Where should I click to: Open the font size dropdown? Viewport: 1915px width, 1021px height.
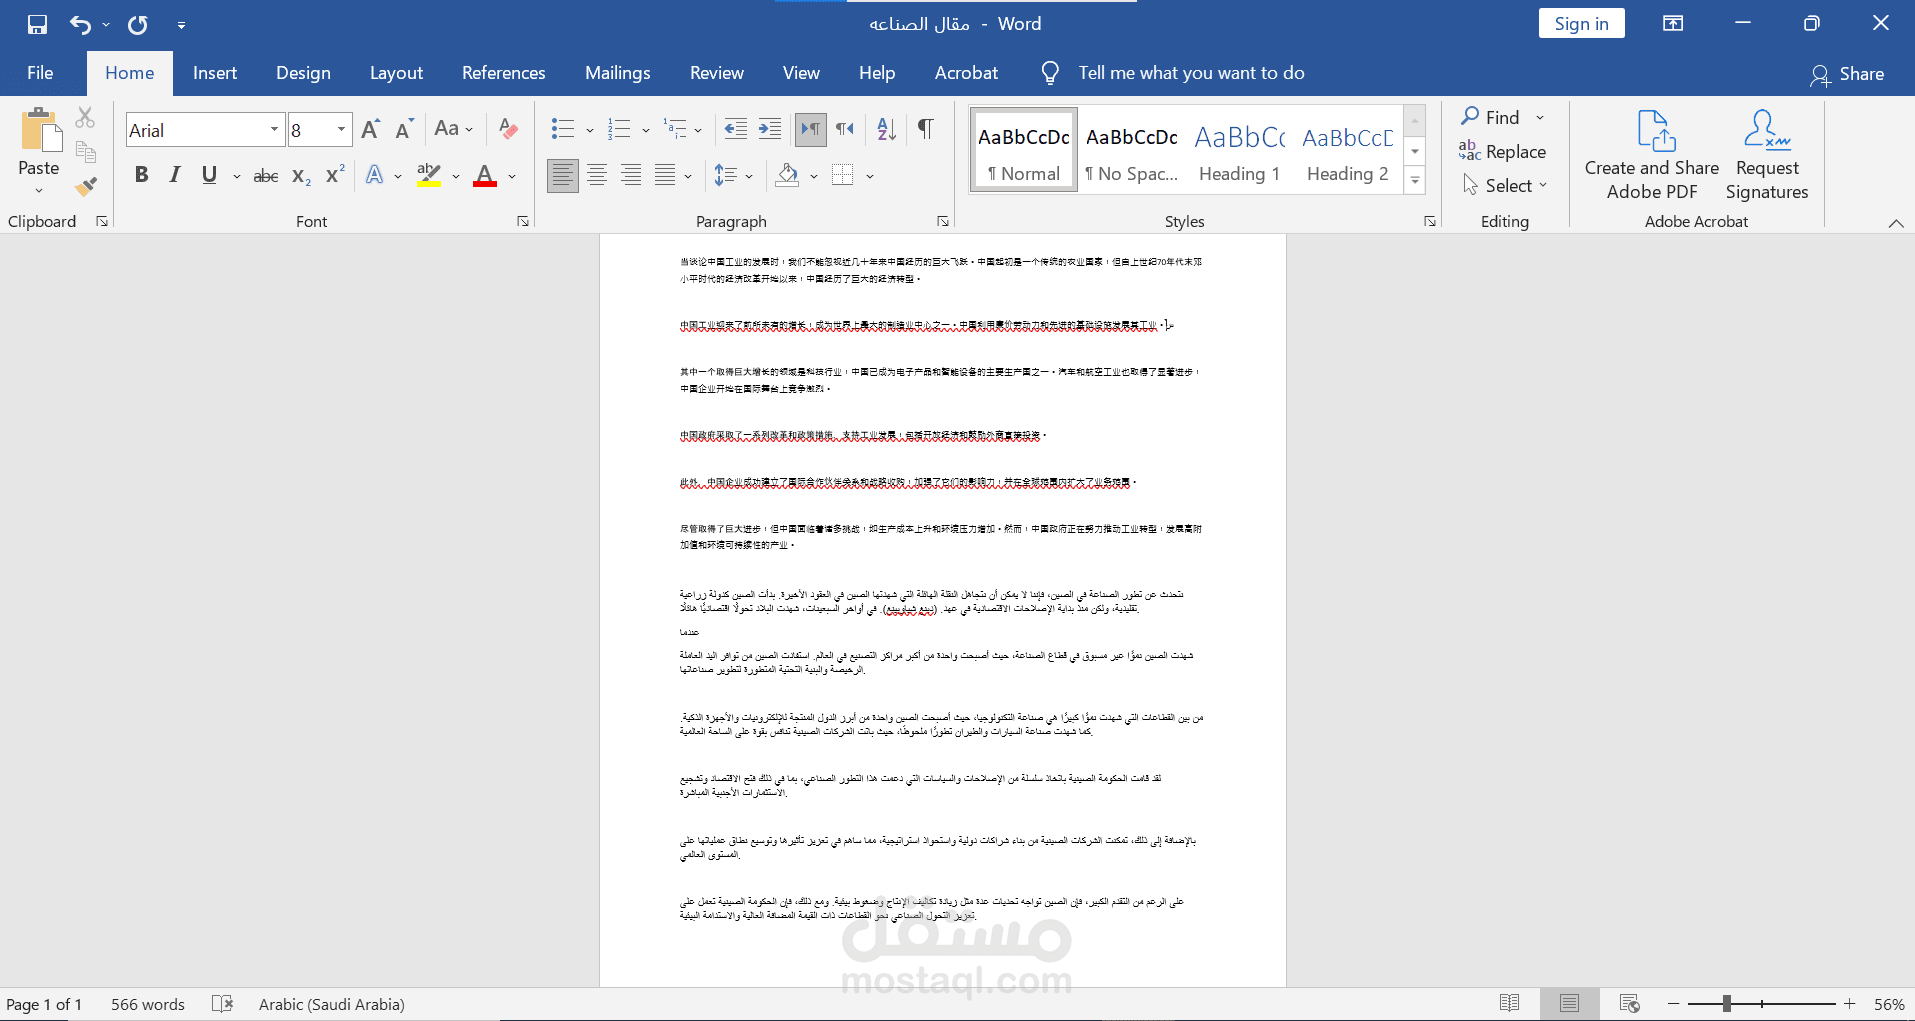(341, 130)
